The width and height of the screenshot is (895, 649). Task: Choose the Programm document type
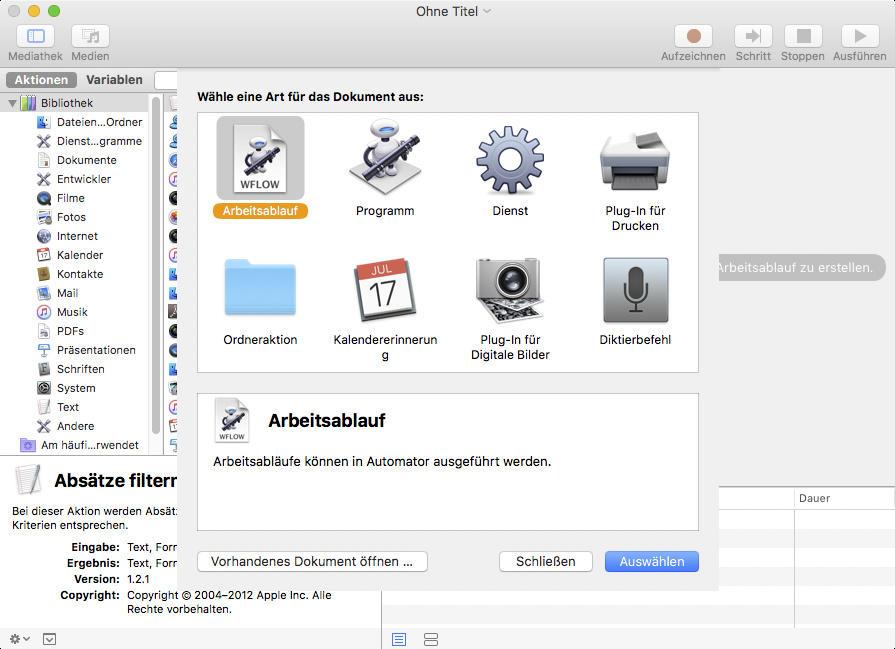(385, 168)
